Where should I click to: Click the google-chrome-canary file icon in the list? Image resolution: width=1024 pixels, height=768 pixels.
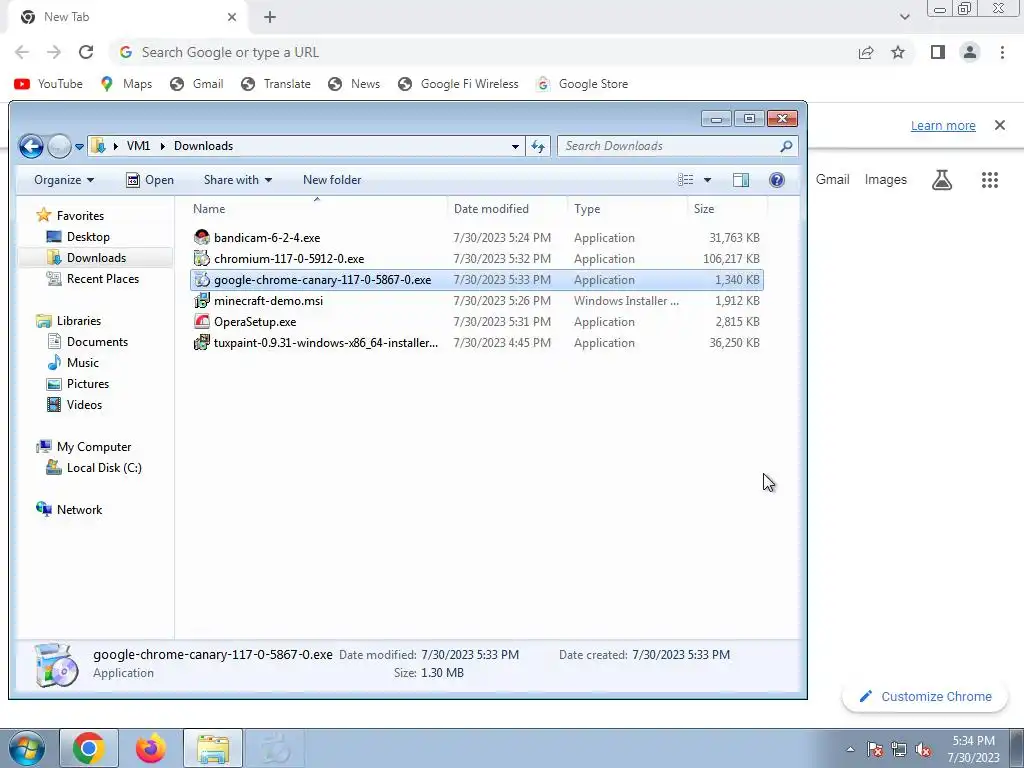tap(202, 280)
